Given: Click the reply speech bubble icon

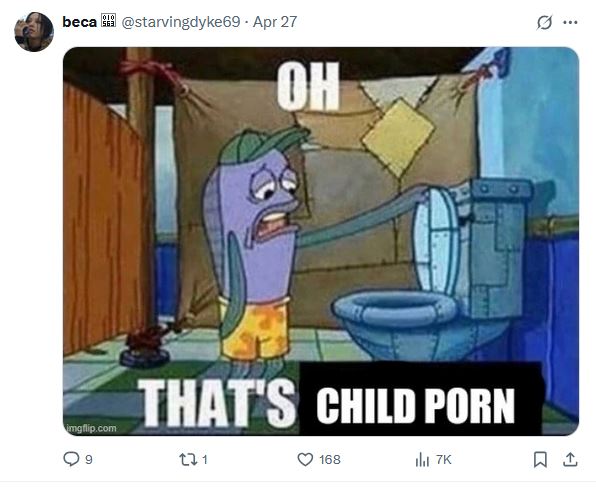Looking at the screenshot, I should 71,459.
